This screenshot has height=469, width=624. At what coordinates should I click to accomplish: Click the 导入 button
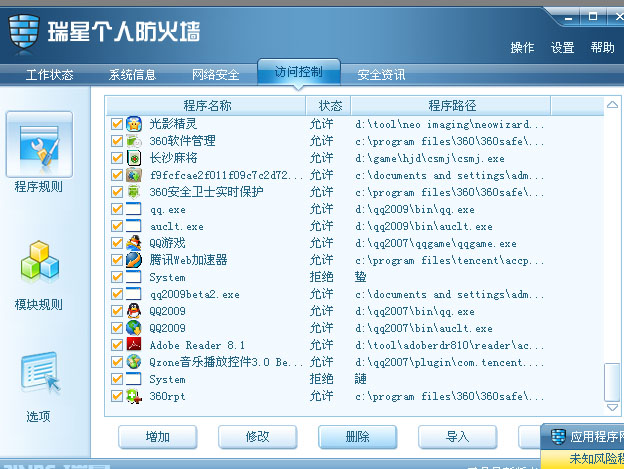click(x=457, y=437)
